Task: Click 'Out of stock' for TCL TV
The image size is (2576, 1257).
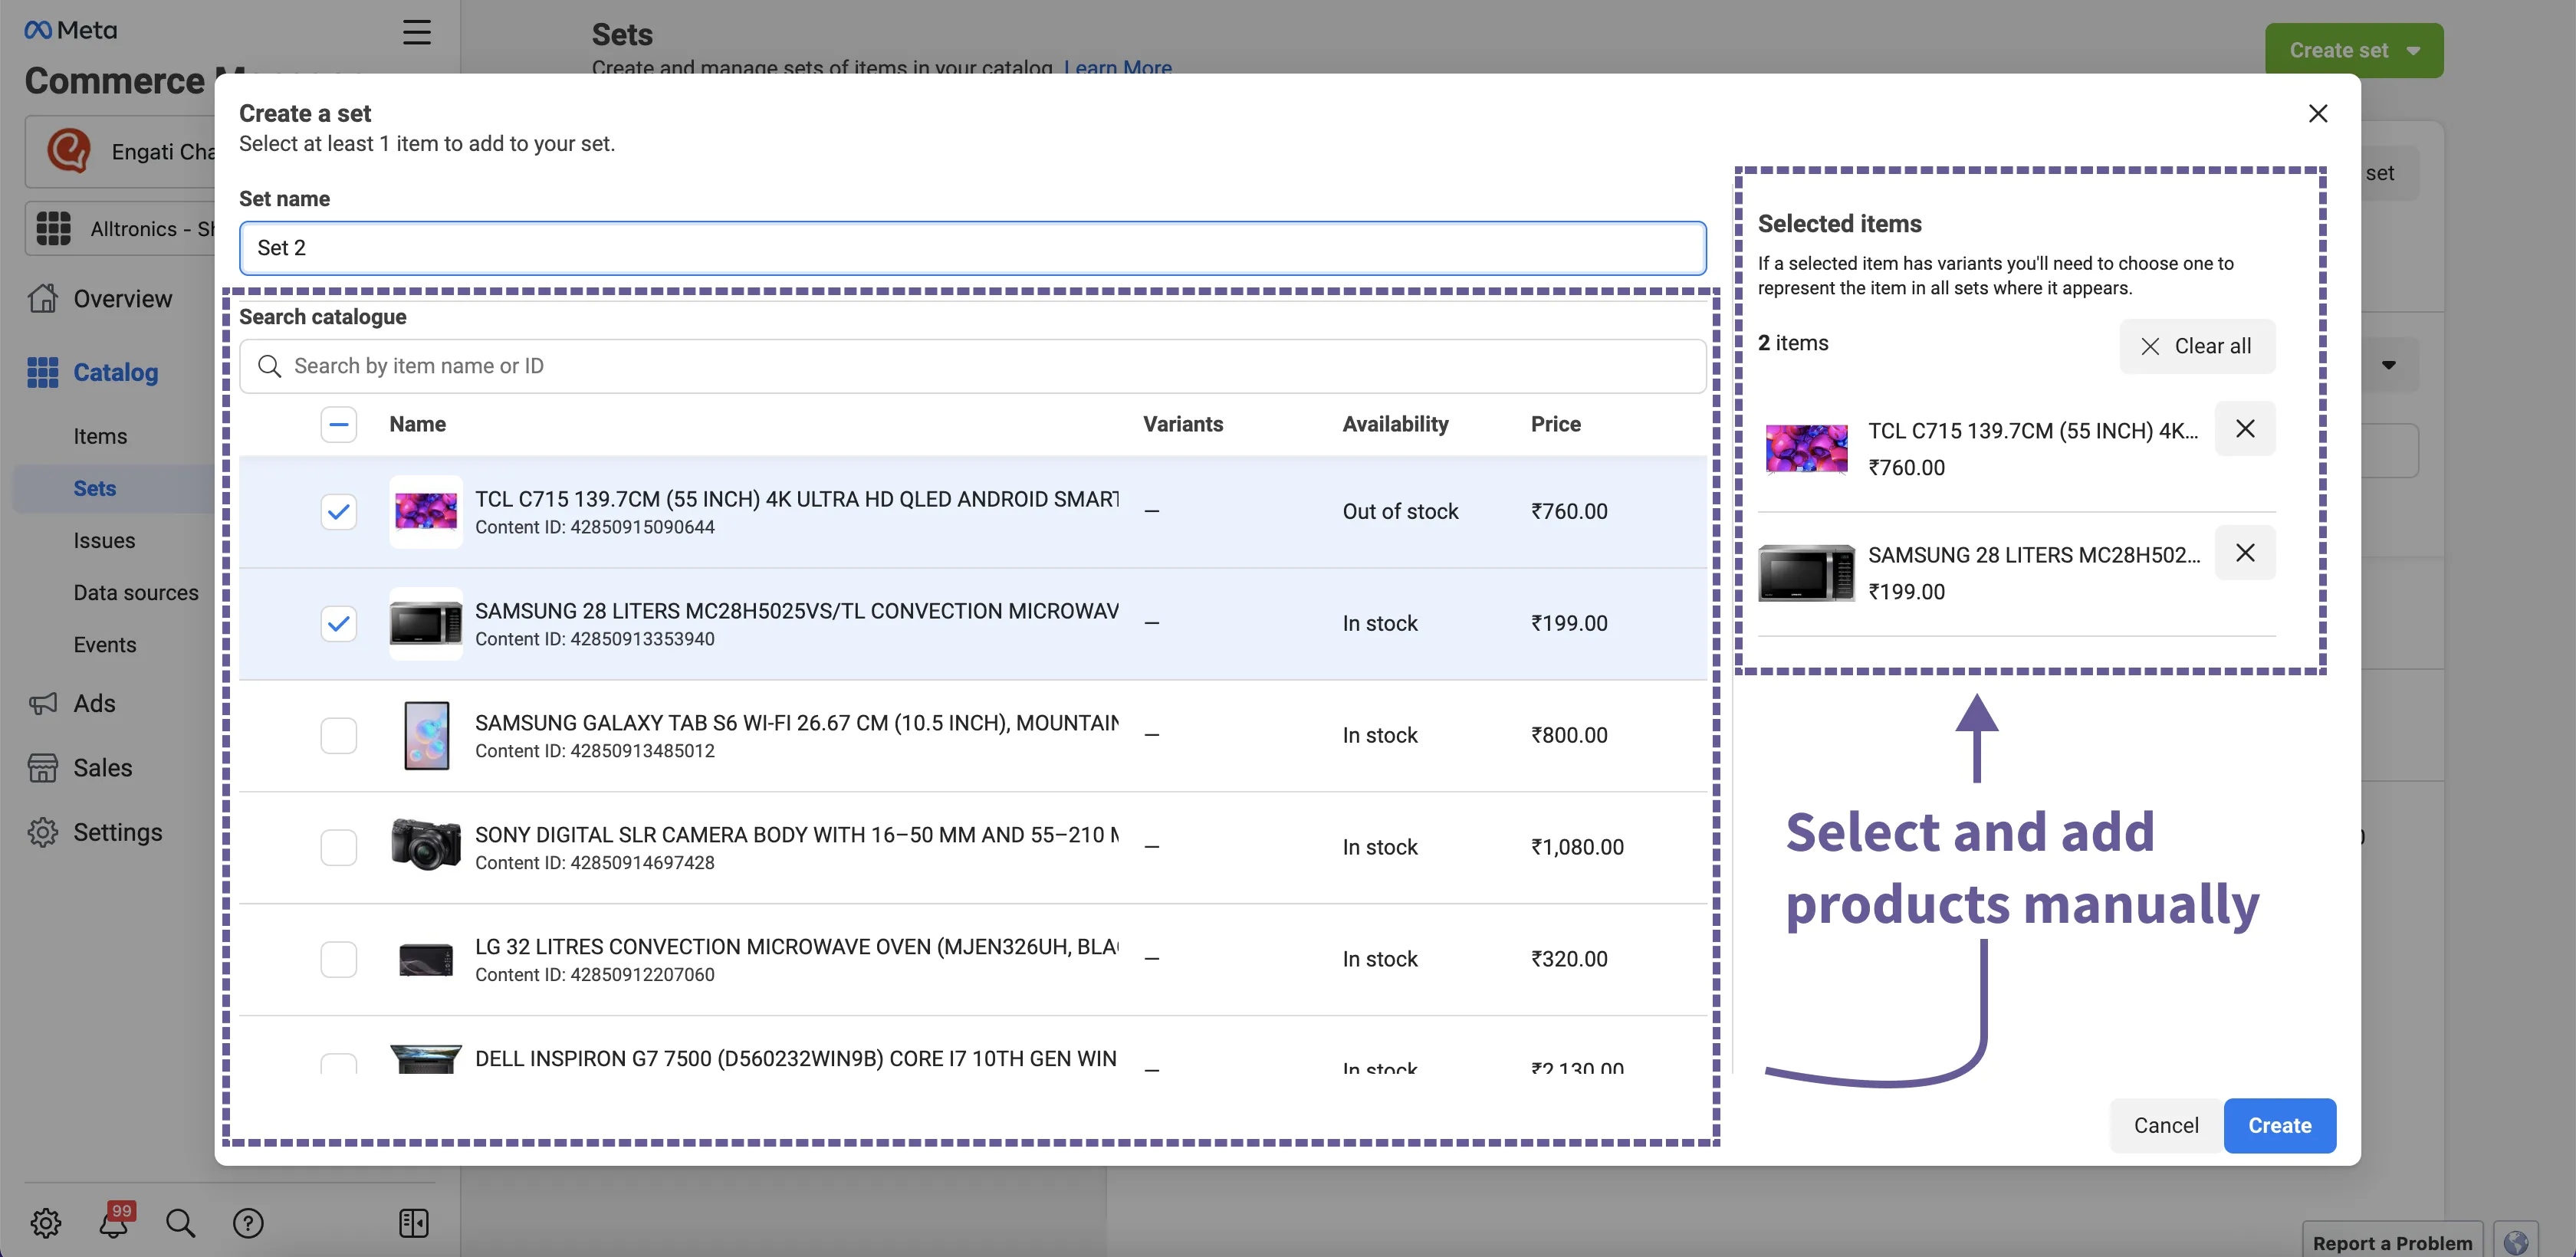Action: [x=1400, y=511]
